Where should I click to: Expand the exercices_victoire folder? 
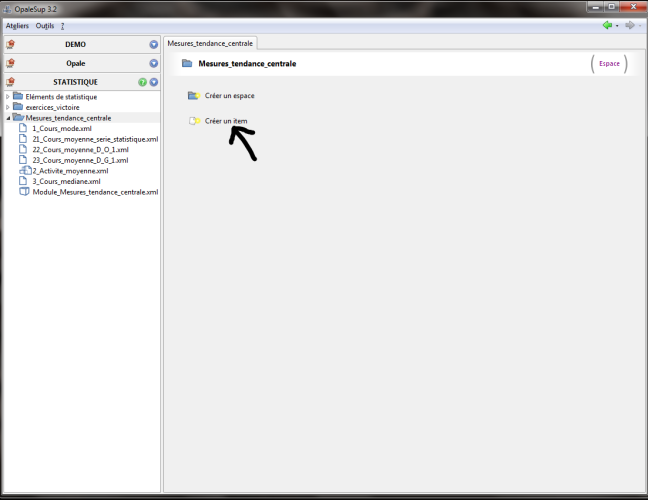7,107
